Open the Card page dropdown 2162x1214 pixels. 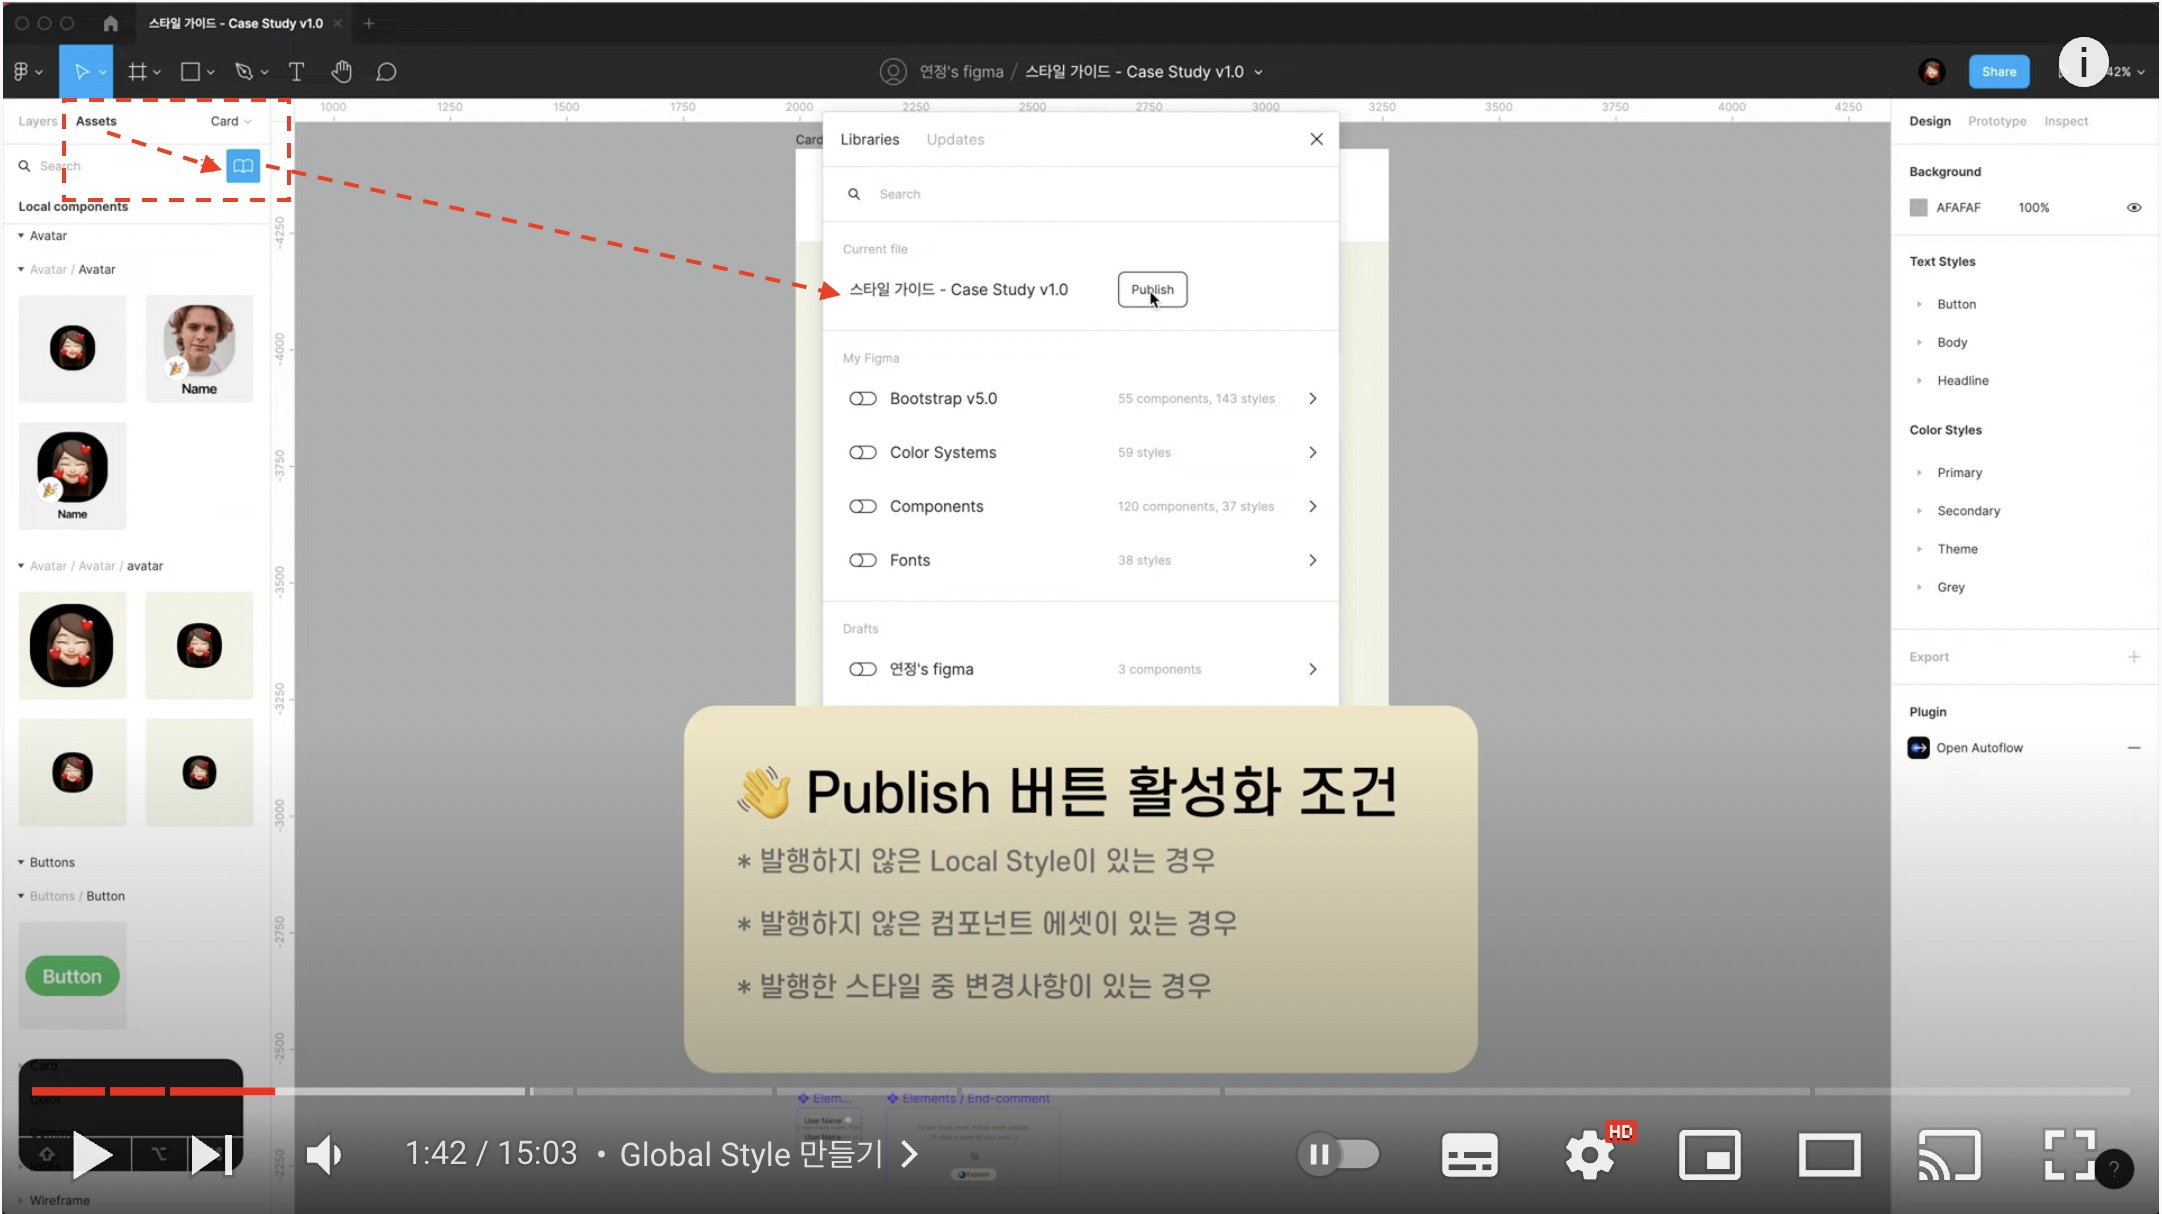click(x=231, y=121)
